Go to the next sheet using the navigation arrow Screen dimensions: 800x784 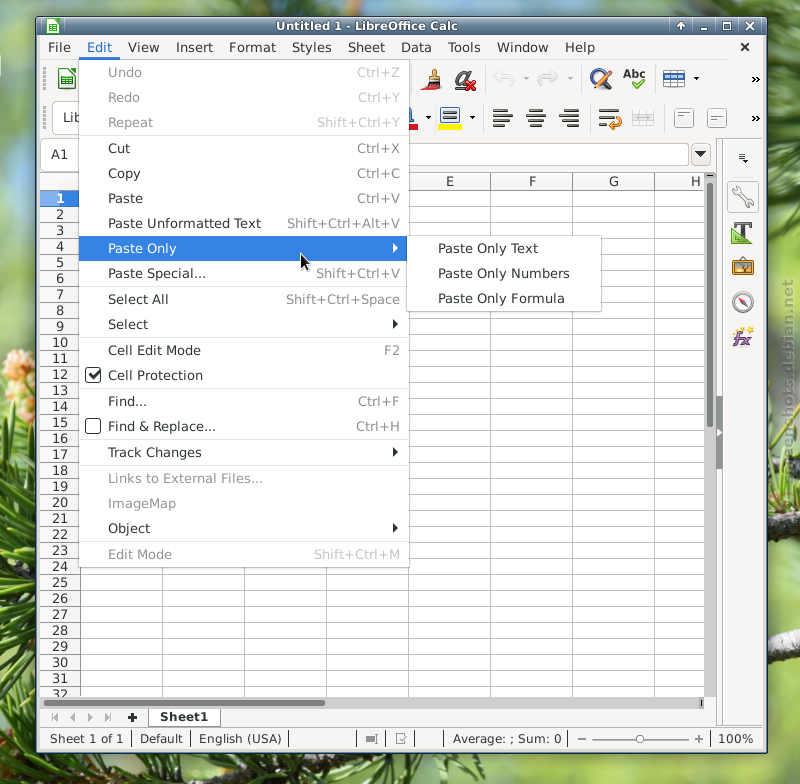pyautogui.click(x=90, y=717)
